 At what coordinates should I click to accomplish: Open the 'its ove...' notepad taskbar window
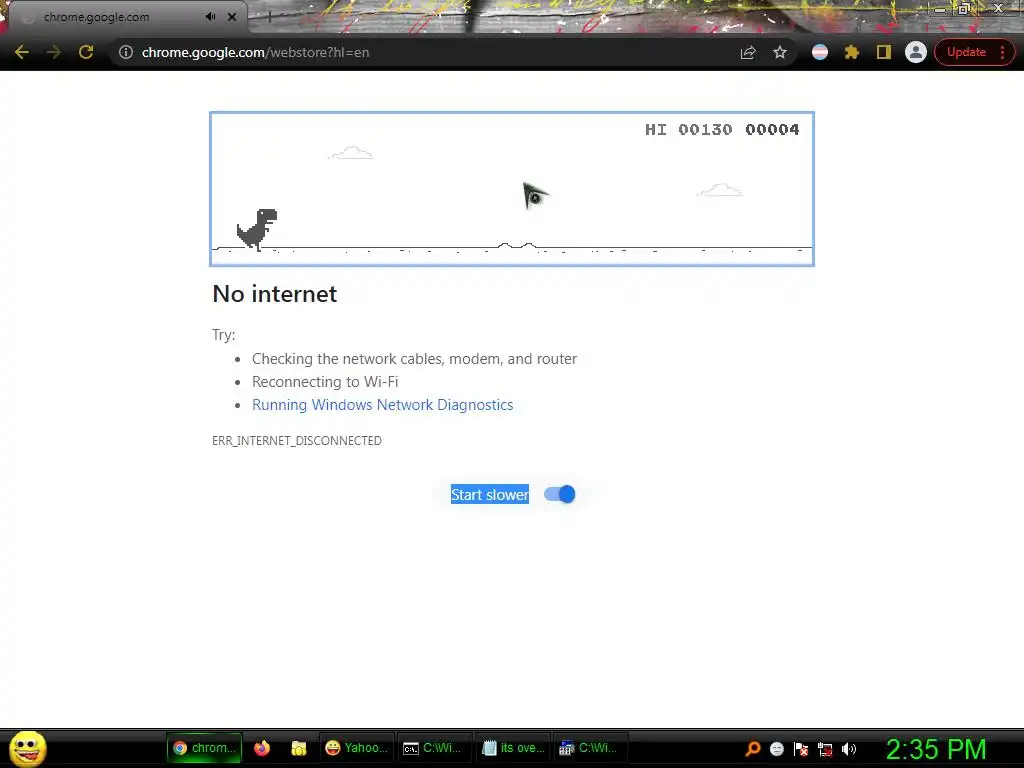pos(513,748)
